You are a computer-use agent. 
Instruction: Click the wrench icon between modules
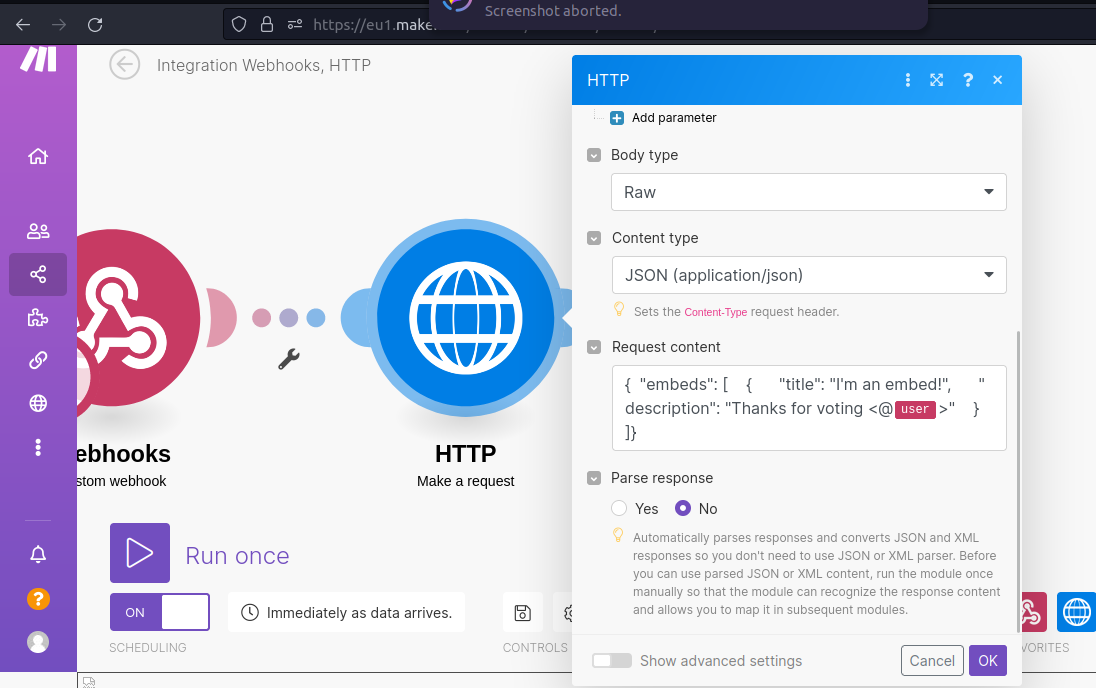click(x=289, y=359)
